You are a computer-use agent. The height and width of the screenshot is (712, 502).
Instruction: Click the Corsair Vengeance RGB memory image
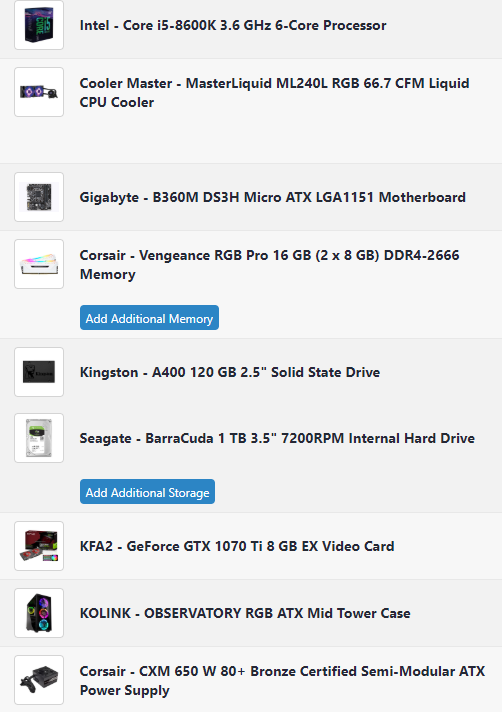point(39,264)
